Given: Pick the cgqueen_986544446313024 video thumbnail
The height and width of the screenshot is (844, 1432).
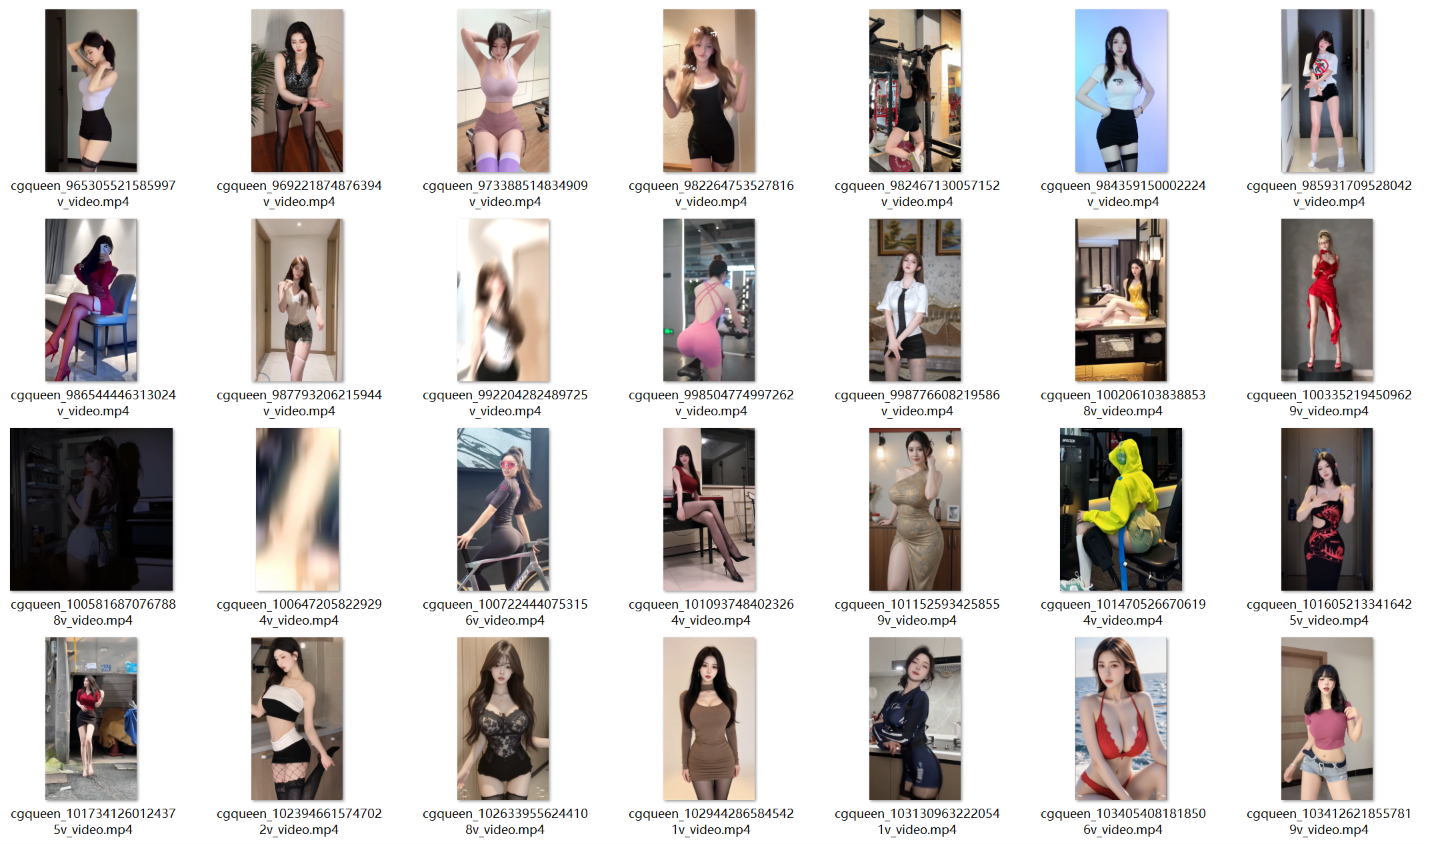Looking at the screenshot, I should [x=91, y=300].
